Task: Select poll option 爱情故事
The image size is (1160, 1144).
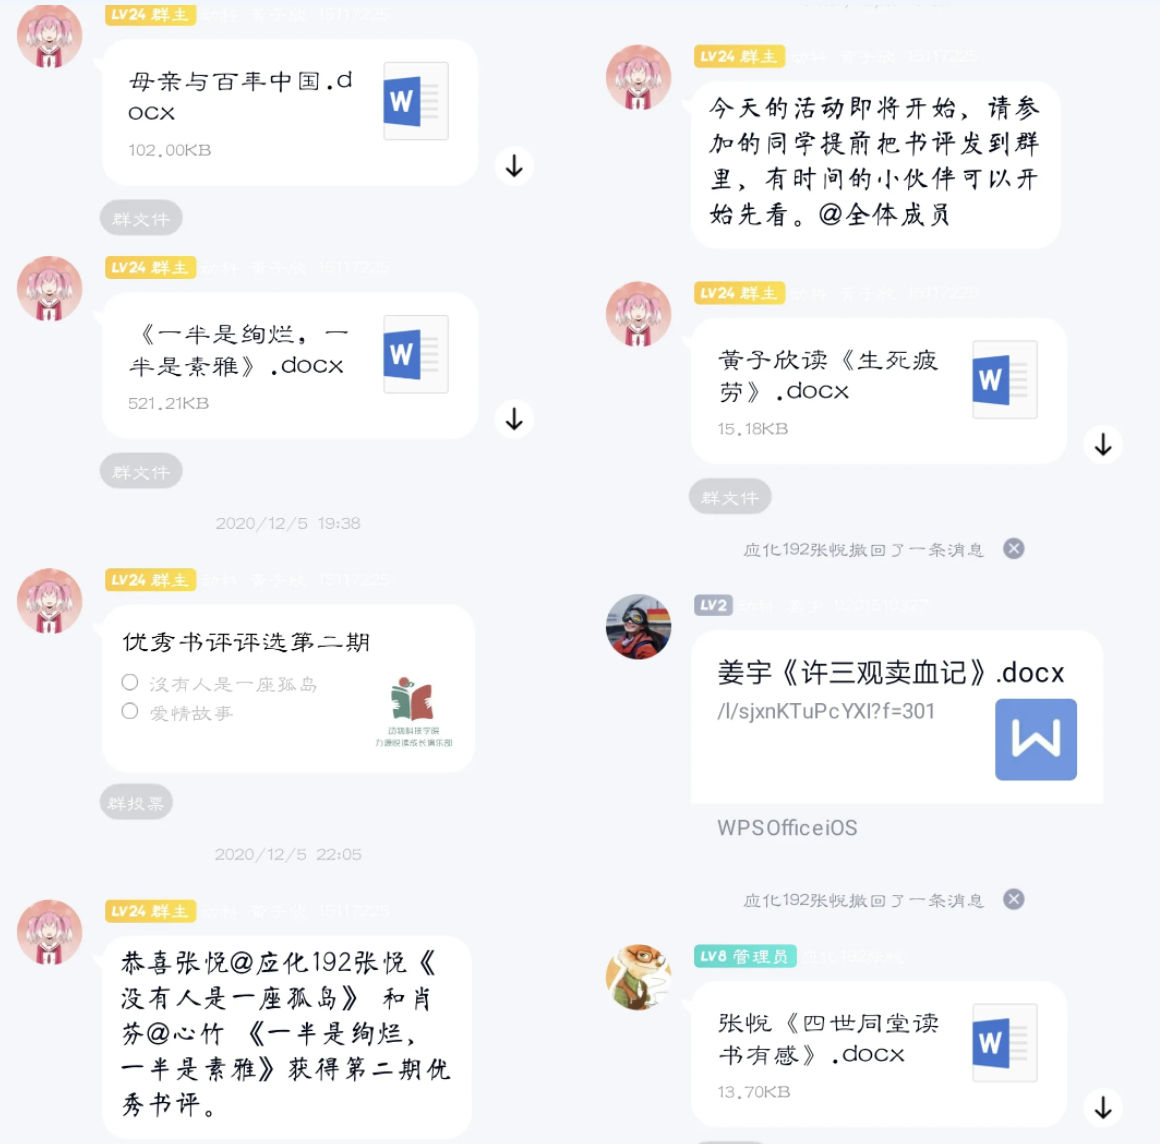Action: pos(130,711)
